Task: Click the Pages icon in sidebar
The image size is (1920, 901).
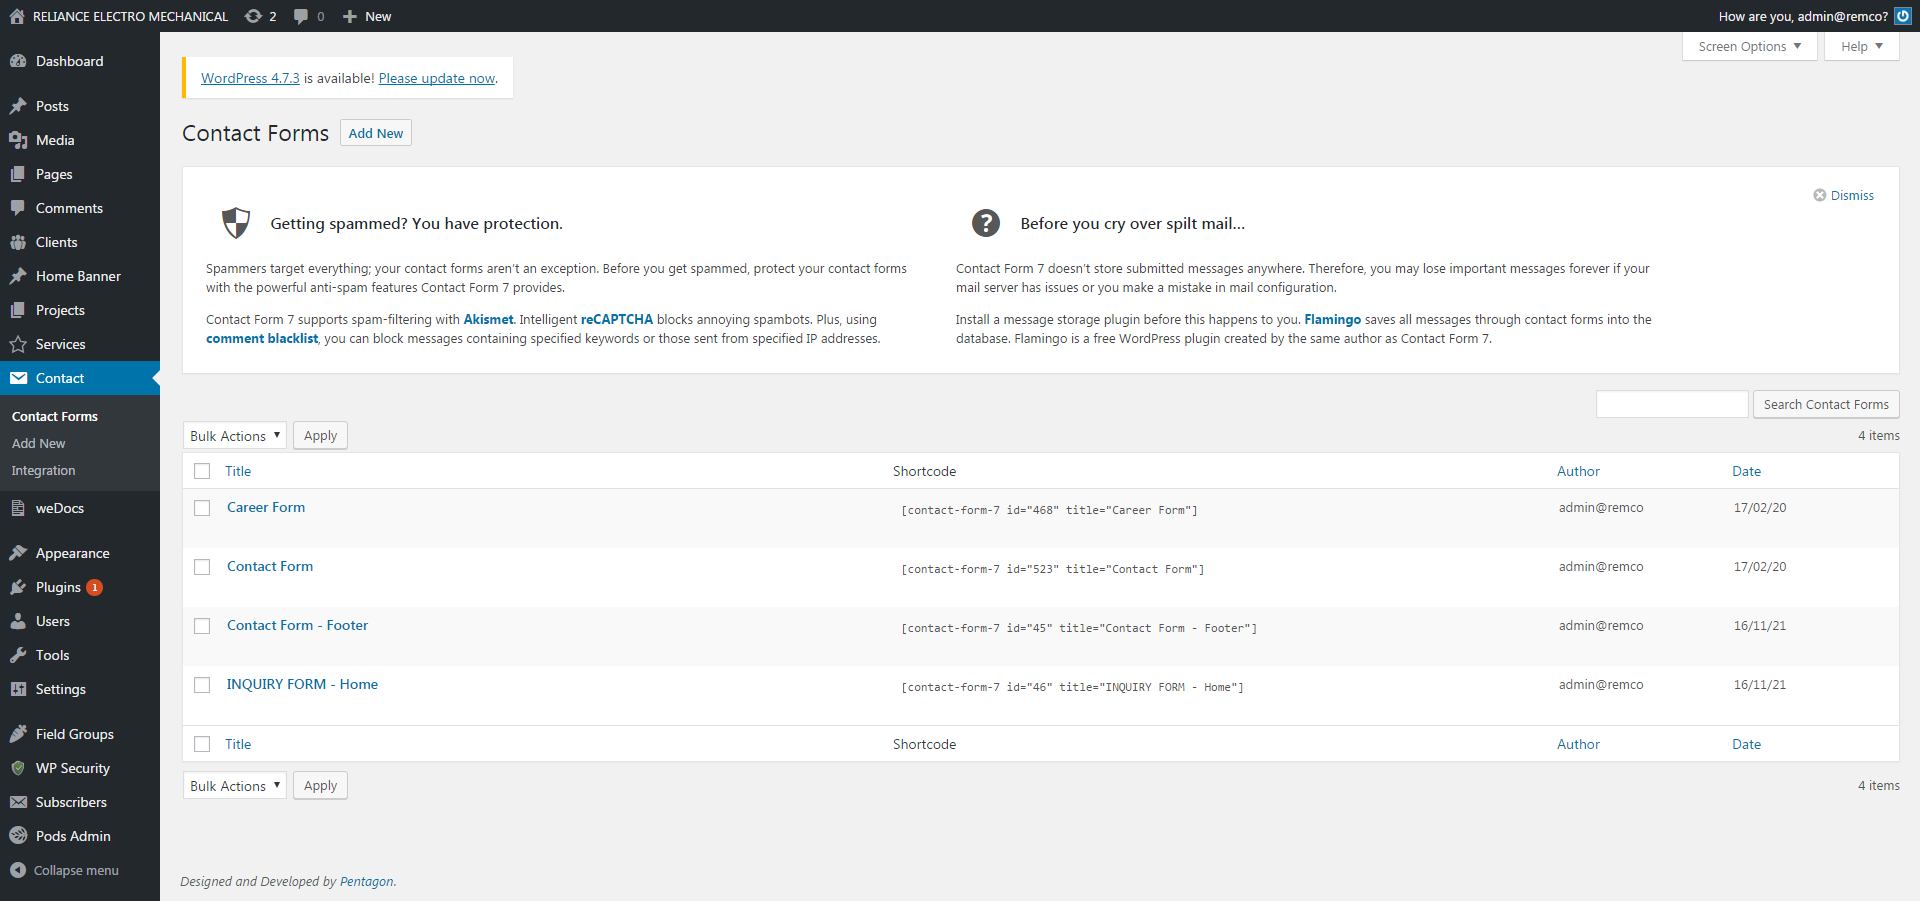Action: pyautogui.click(x=18, y=174)
